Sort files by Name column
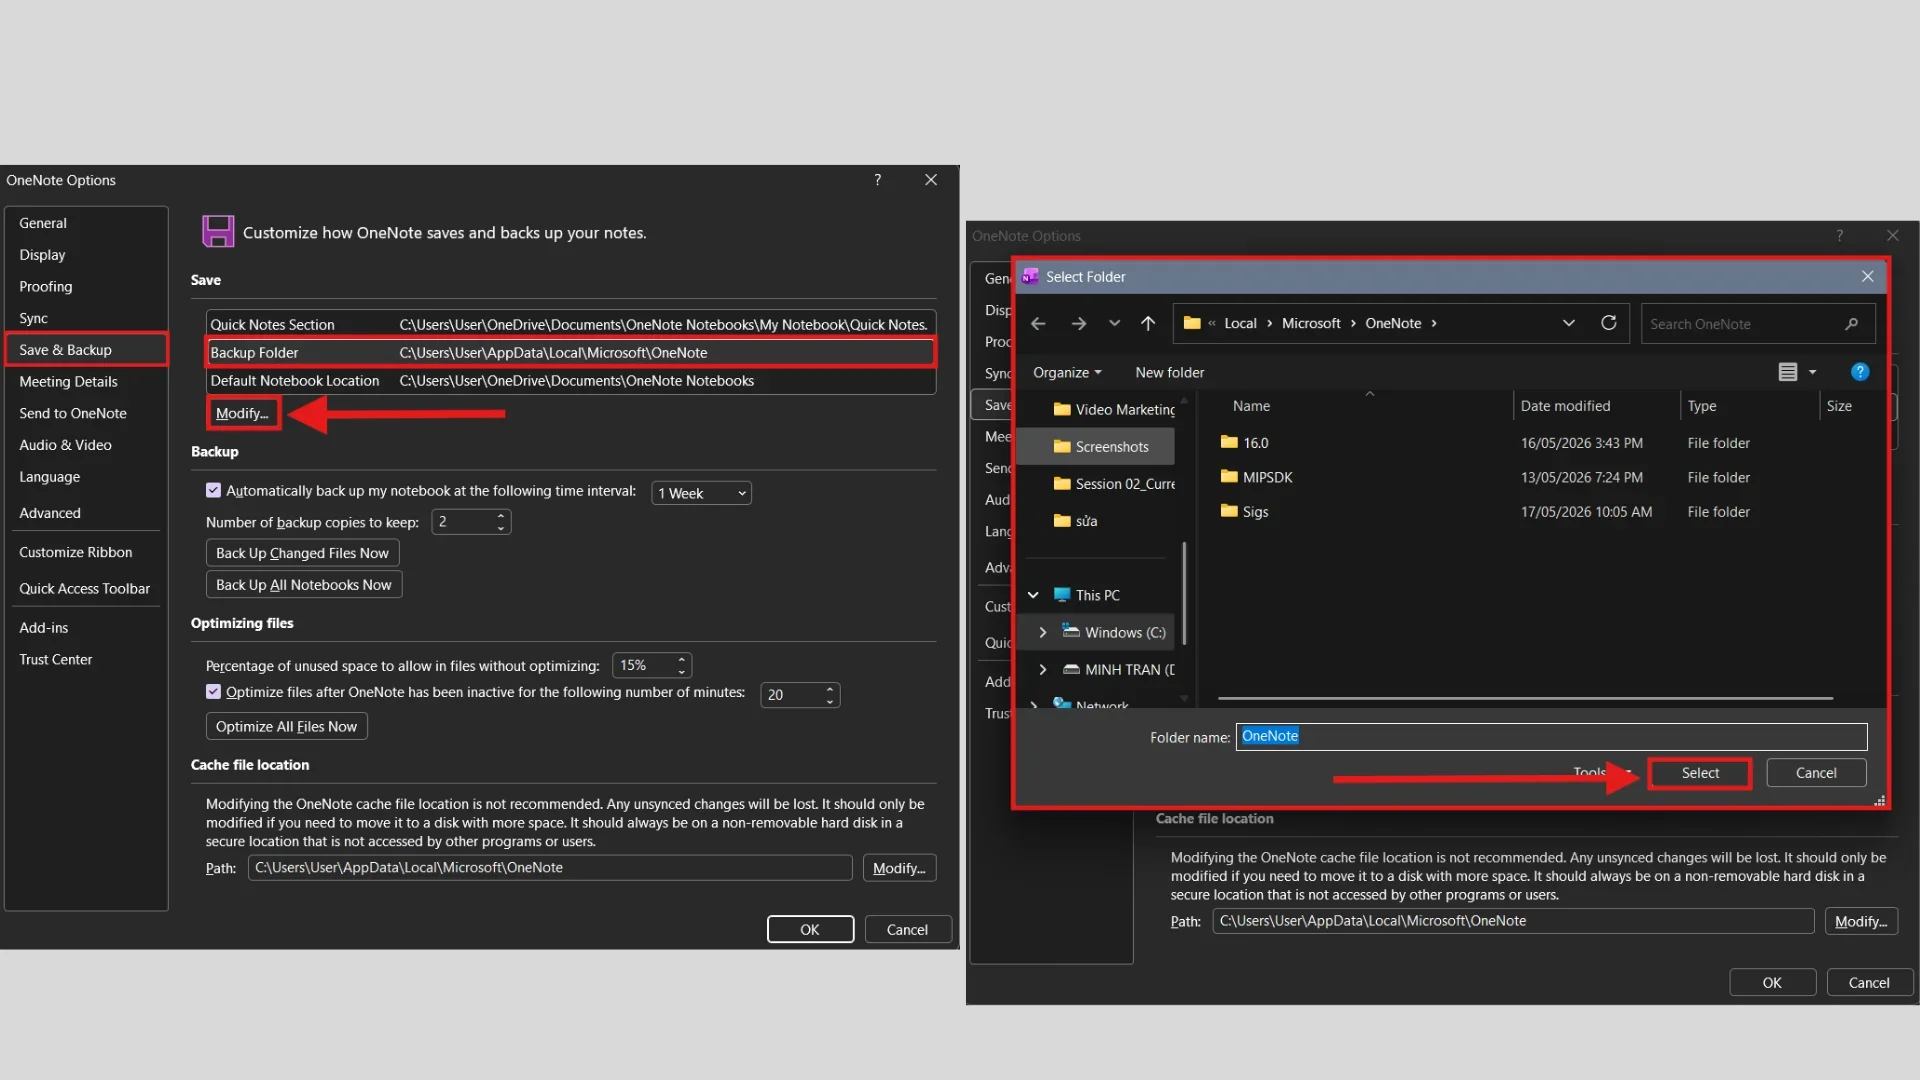1920x1080 pixels. (x=1251, y=406)
